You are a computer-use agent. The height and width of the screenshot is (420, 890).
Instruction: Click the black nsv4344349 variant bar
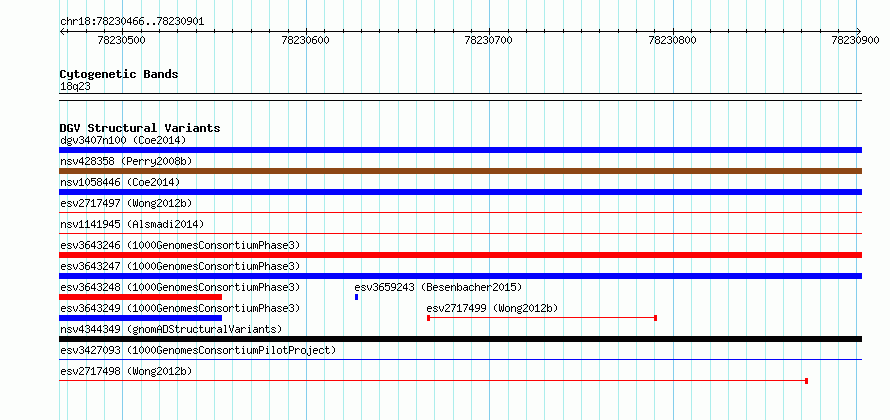tap(460, 339)
